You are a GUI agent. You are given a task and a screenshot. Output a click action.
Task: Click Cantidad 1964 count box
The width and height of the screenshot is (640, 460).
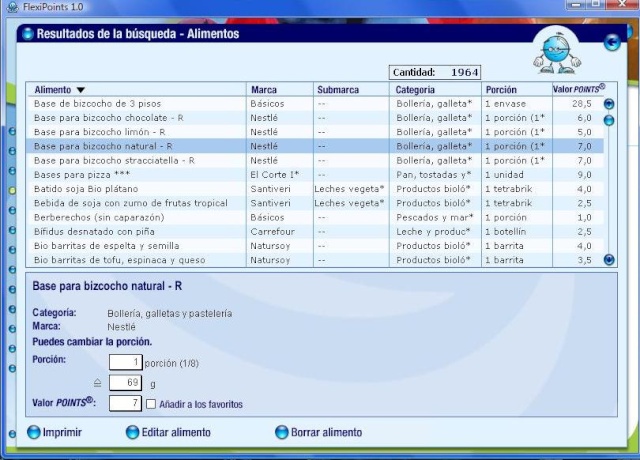pyautogui.click(x=435, y=72)
